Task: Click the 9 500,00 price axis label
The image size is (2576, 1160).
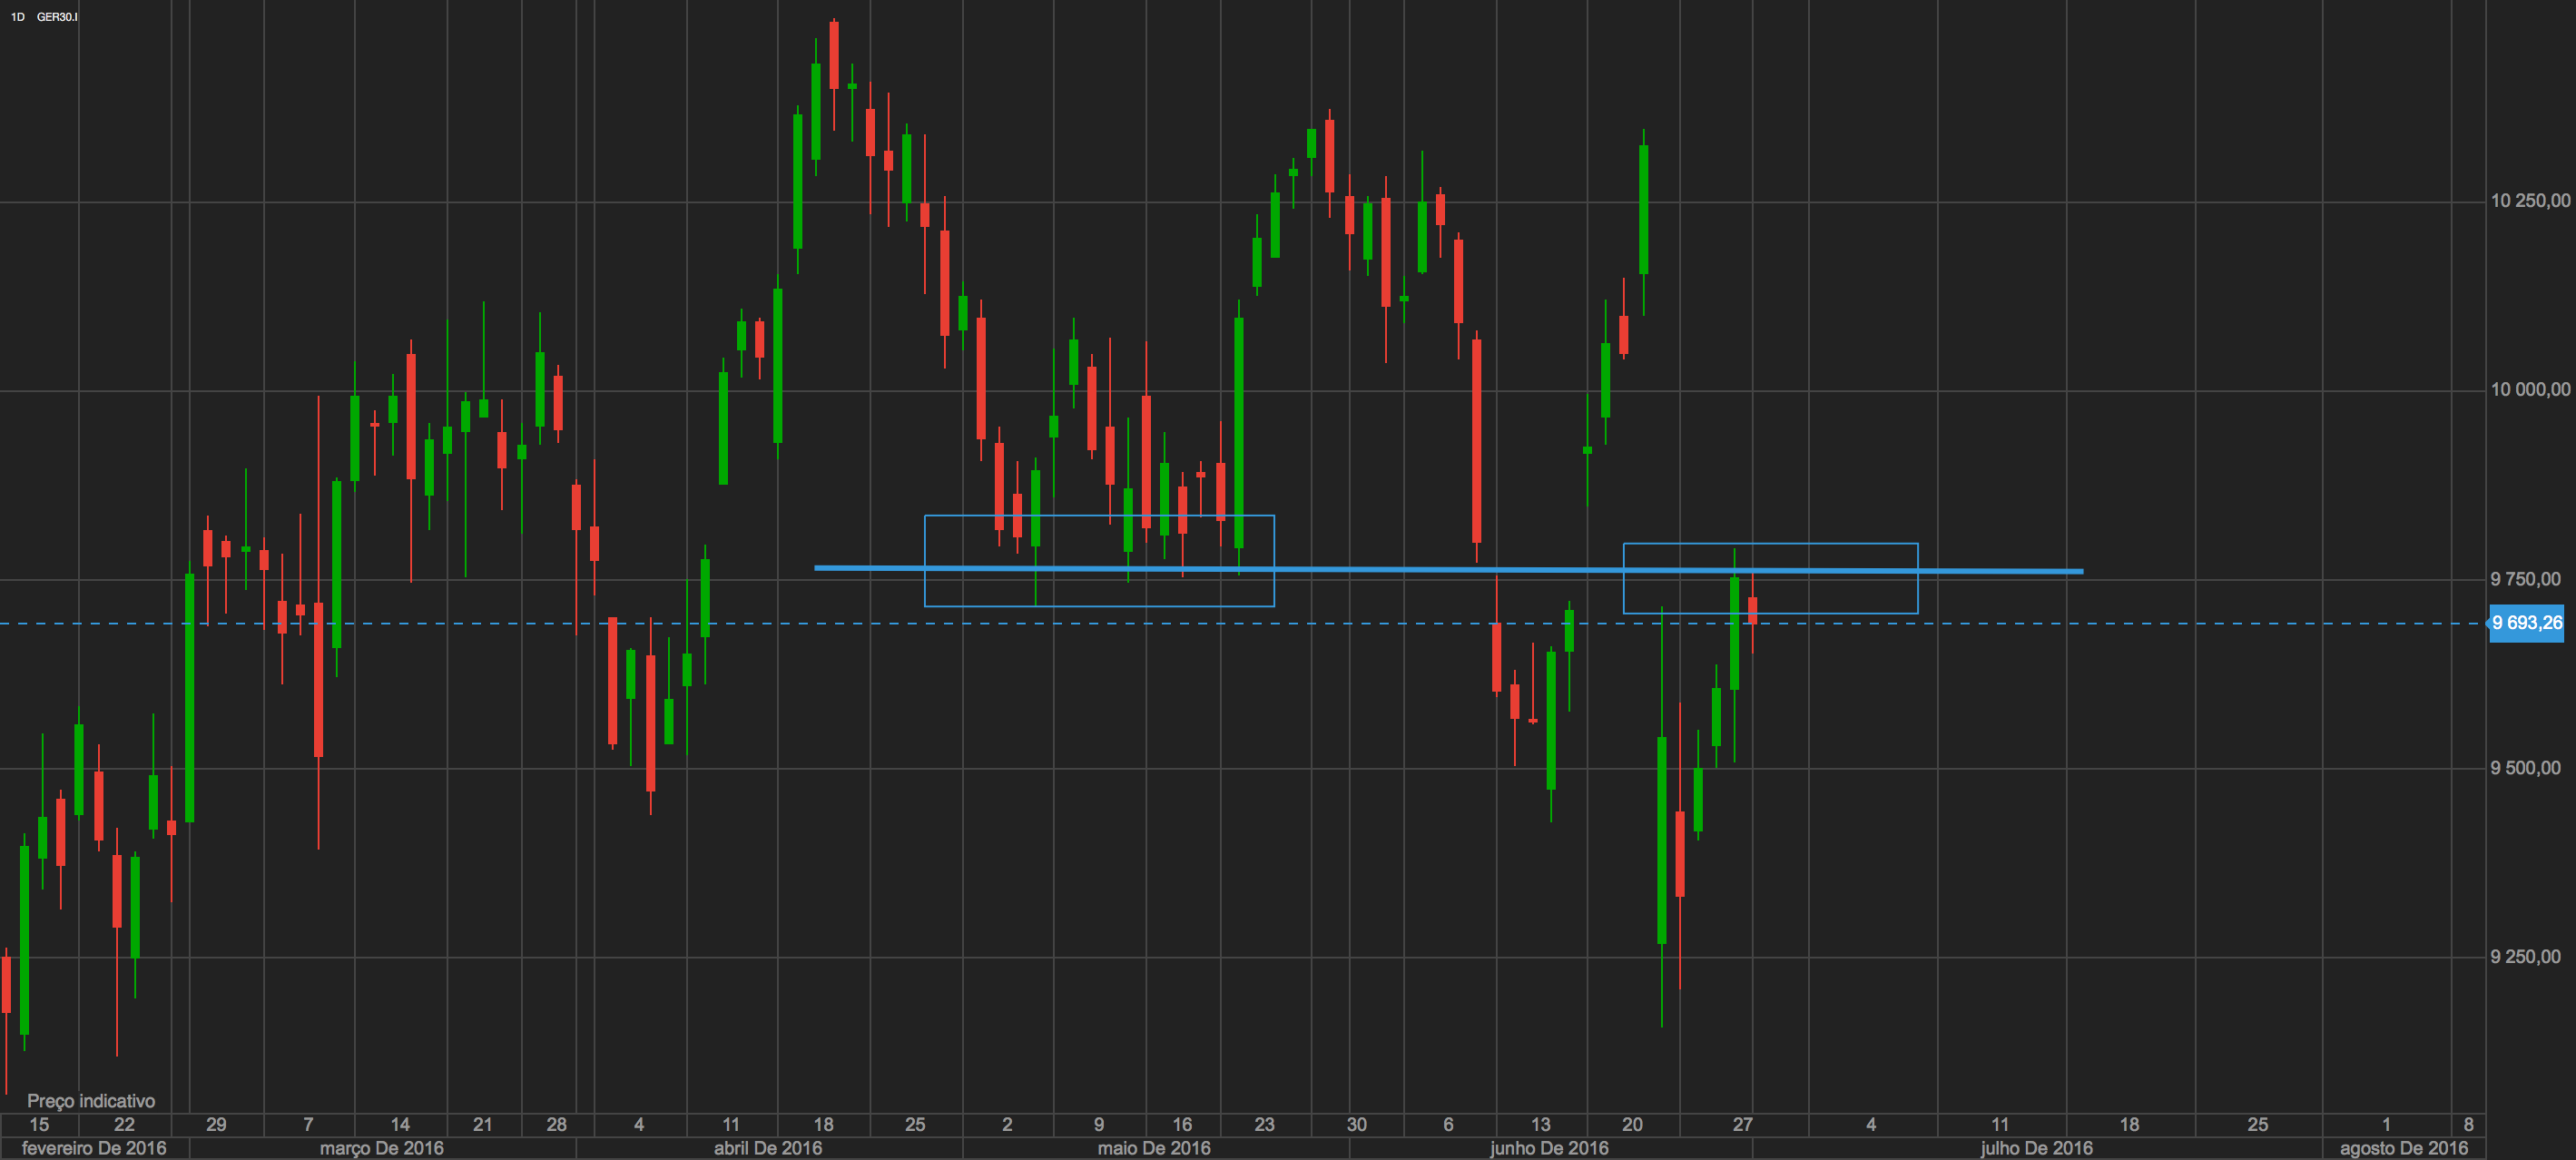Action: 2525,768
